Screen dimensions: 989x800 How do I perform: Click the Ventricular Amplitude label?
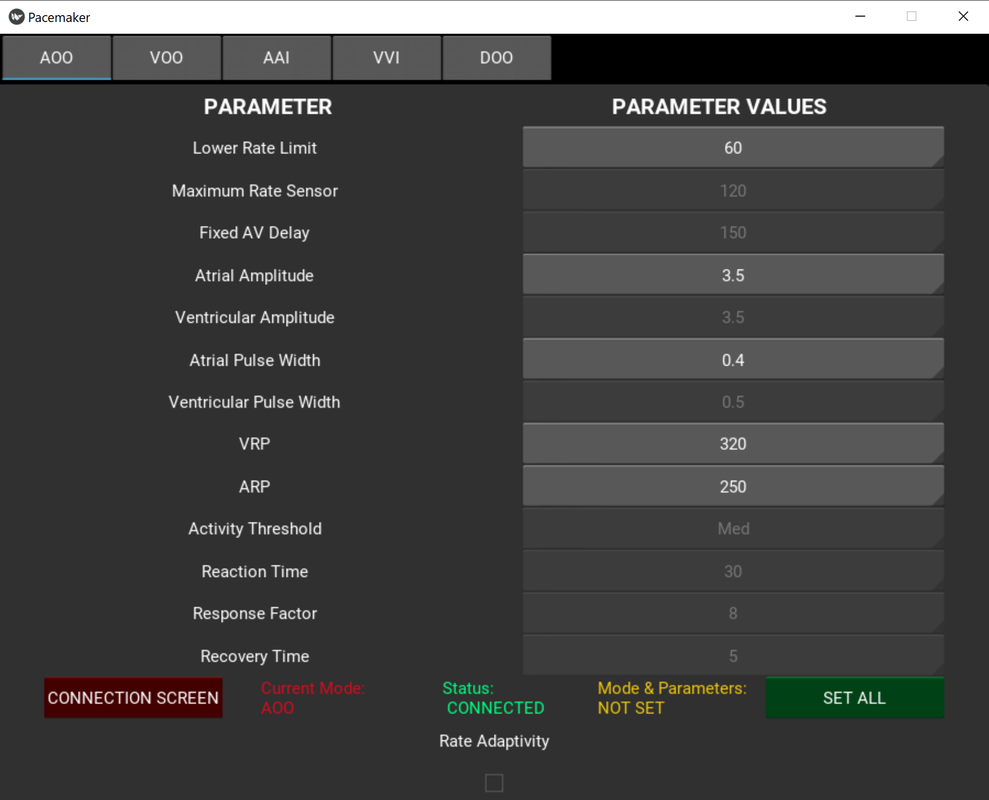pos(255,317)
